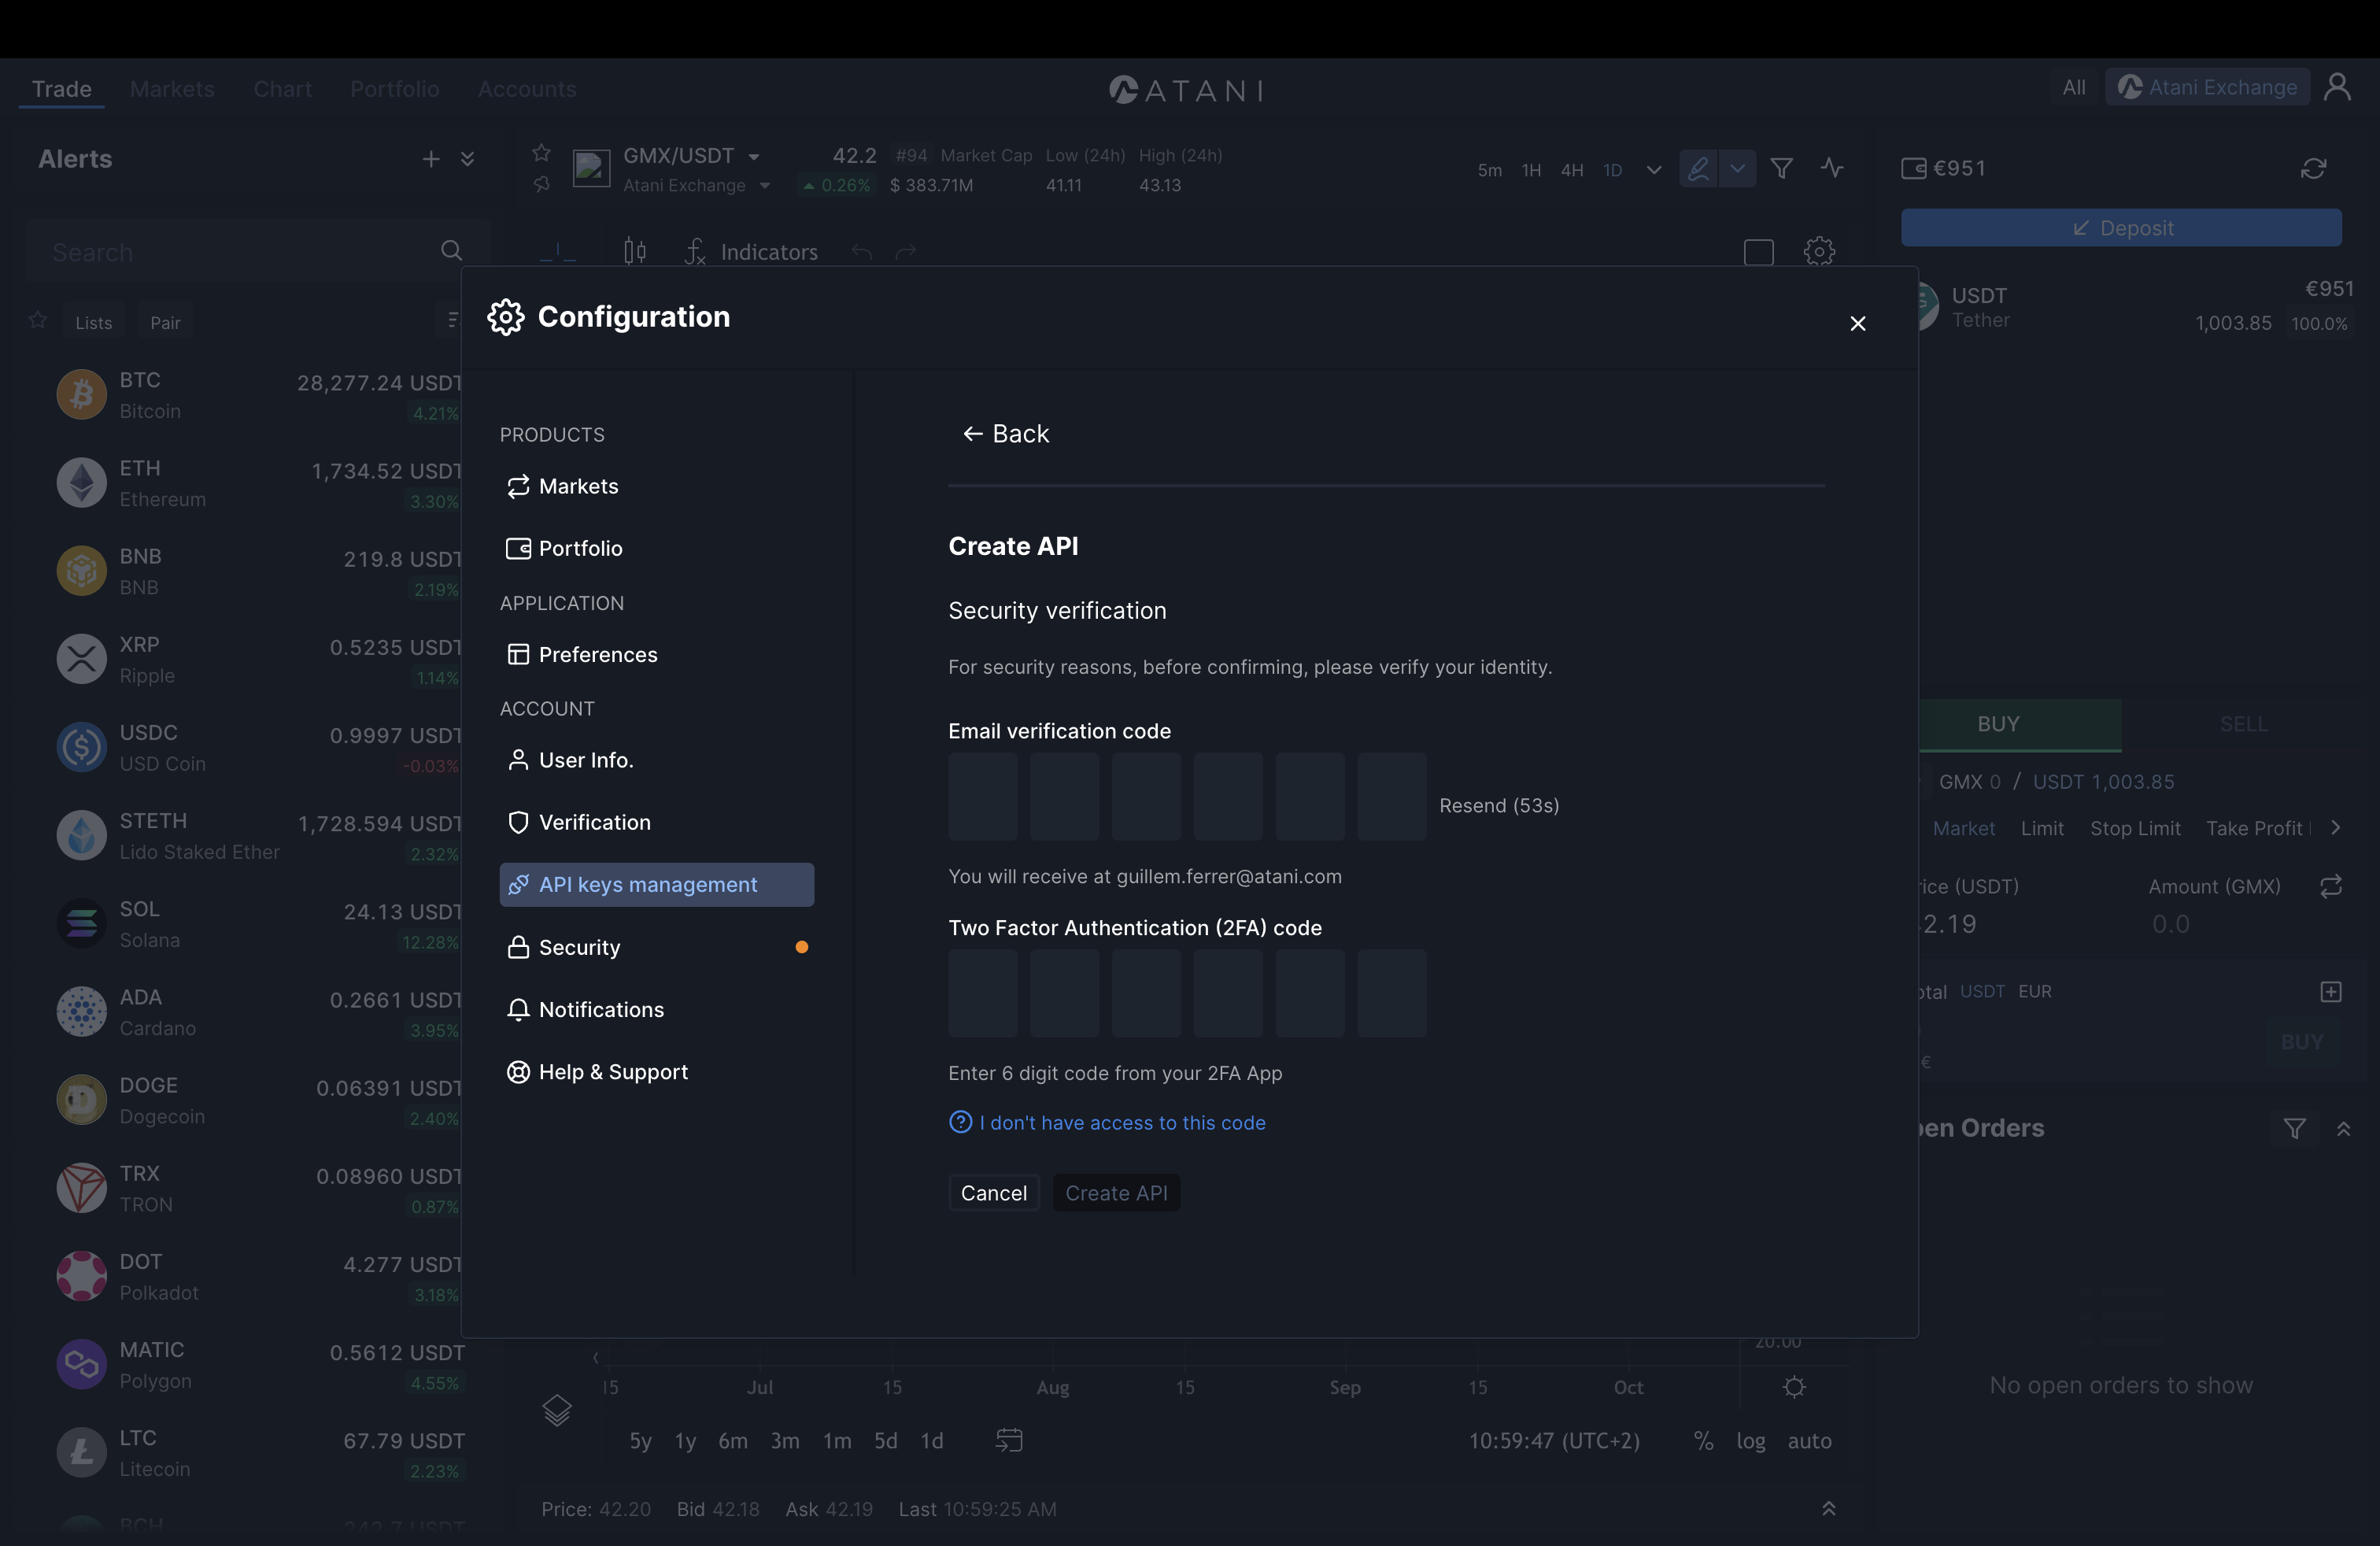
Task: Favorite GMX/USDT with star icon
Action: (x=541, y=152)
